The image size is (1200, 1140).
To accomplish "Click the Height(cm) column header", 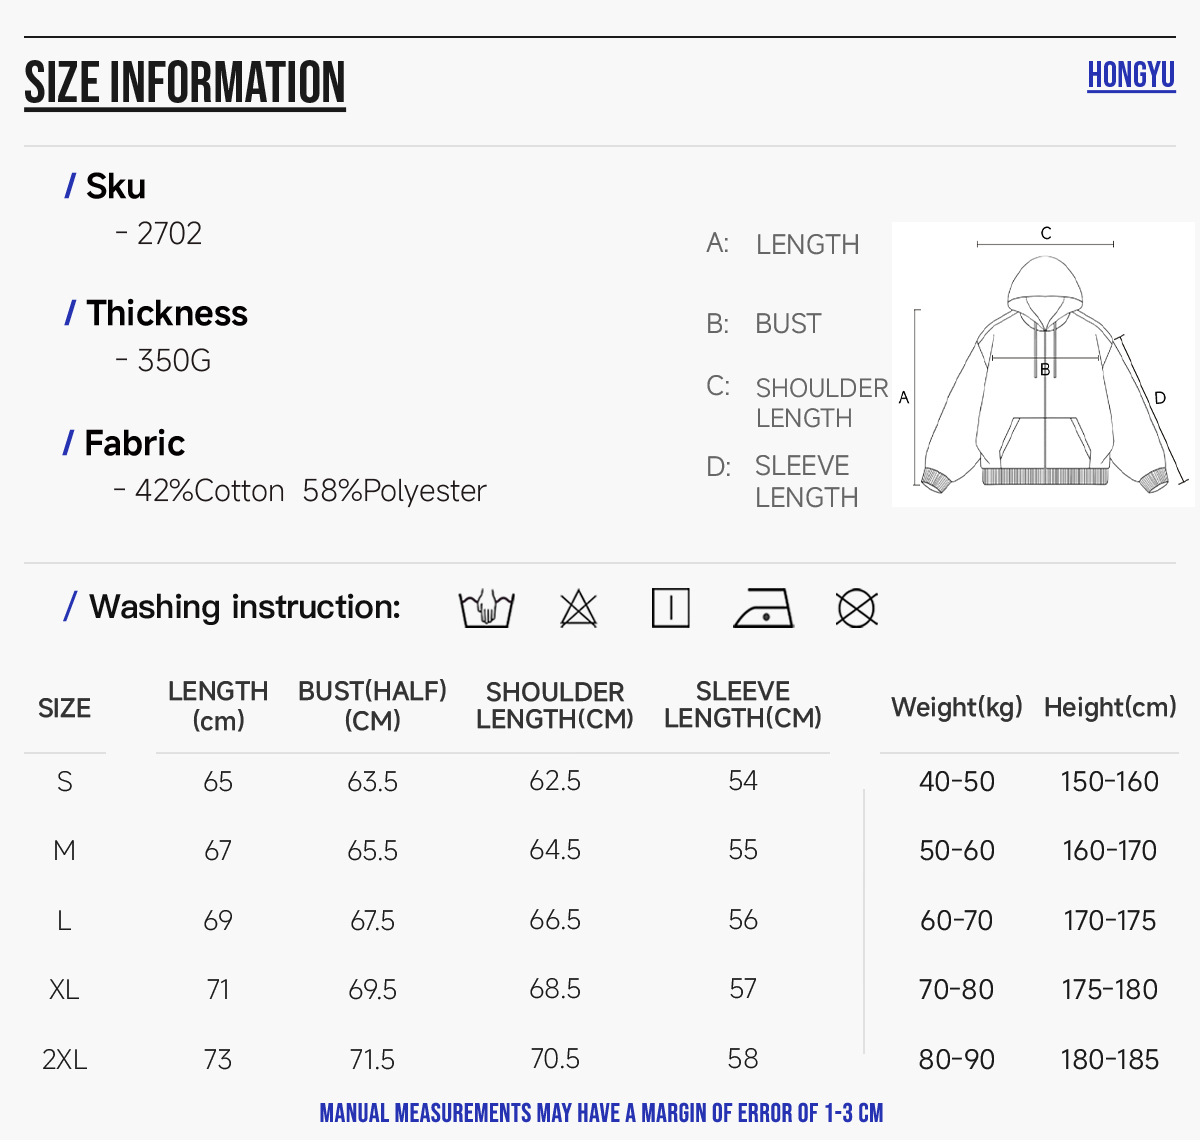I will pos(1110,708).
